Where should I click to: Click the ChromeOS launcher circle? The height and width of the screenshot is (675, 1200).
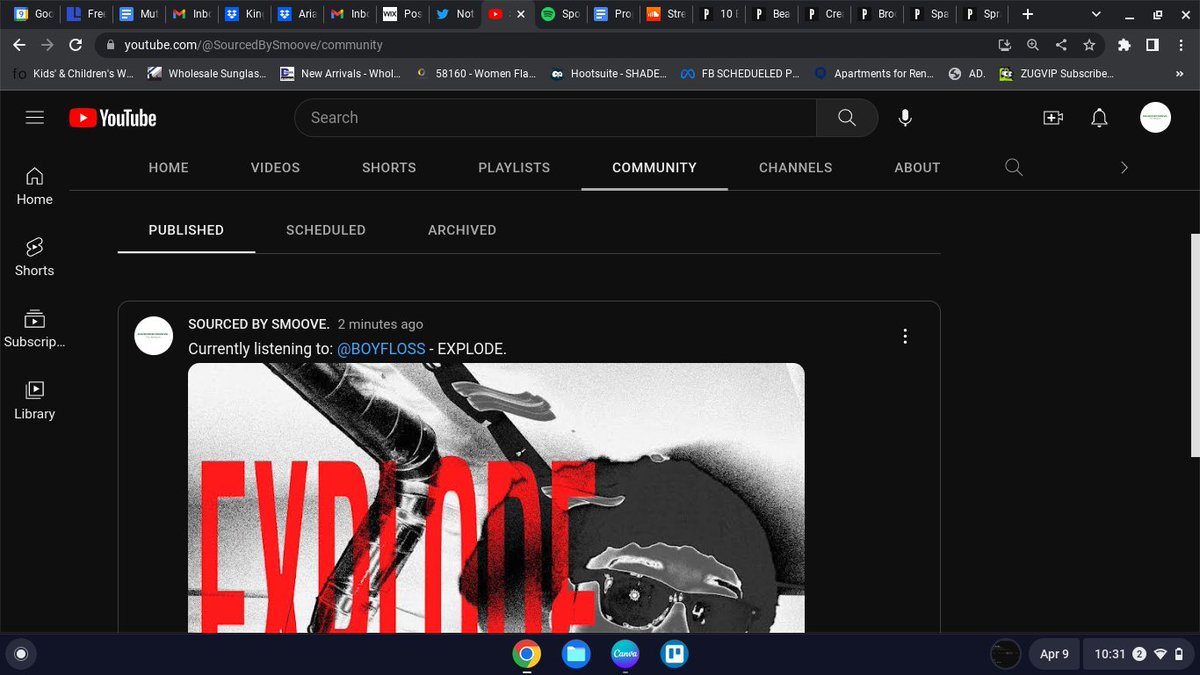click(21, 655)
